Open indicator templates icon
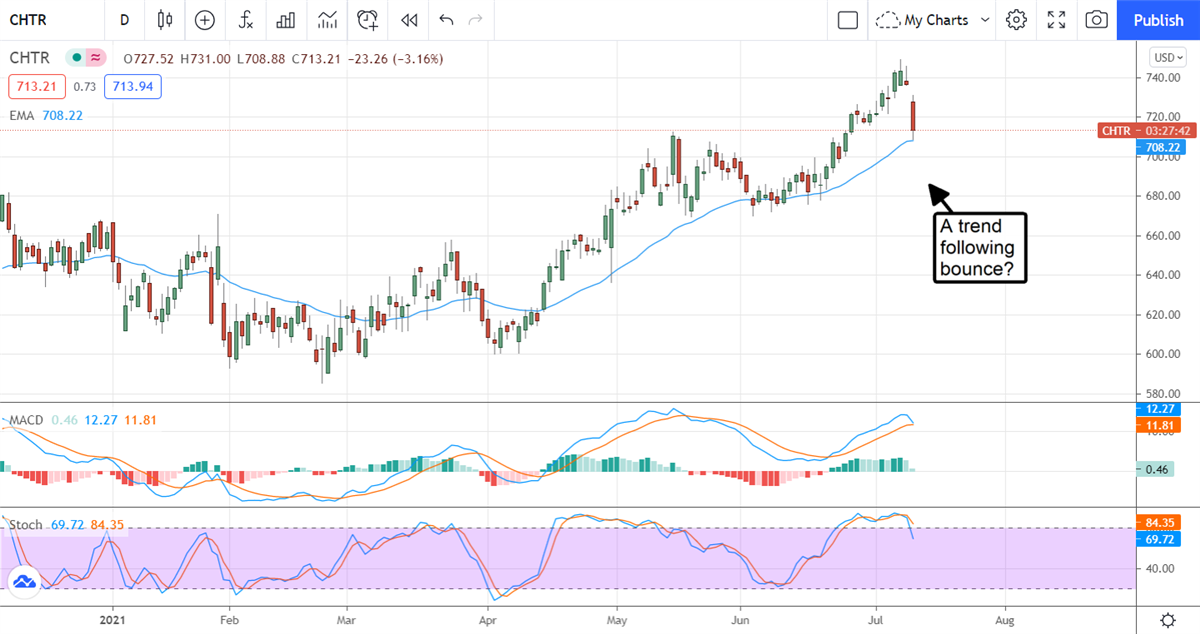Screen dimensions: 1200x634 click(327, 19)
